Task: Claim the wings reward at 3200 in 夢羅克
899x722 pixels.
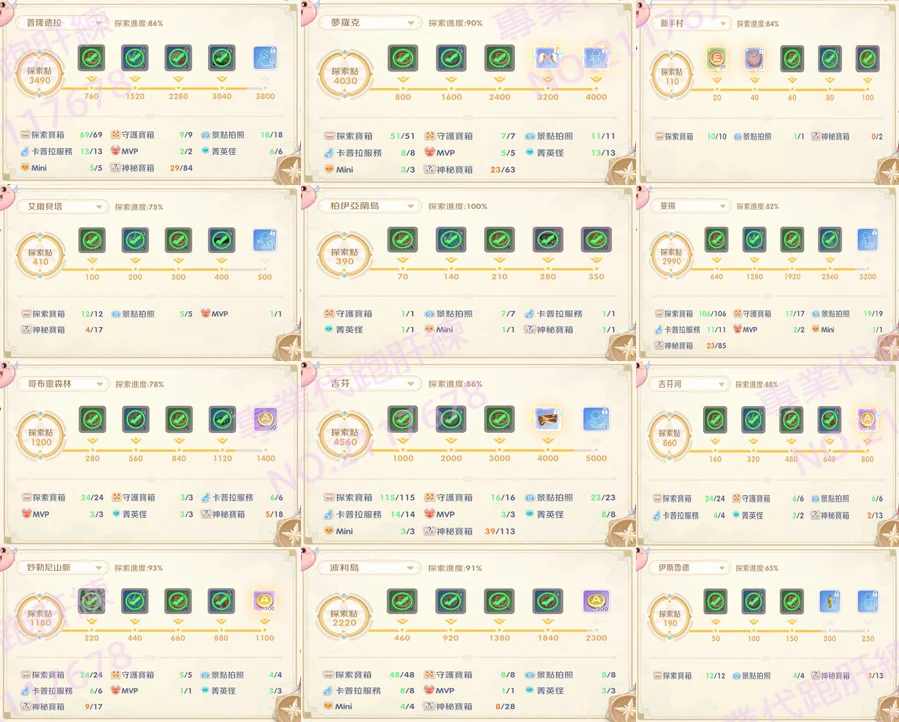Action: (547, 60)
